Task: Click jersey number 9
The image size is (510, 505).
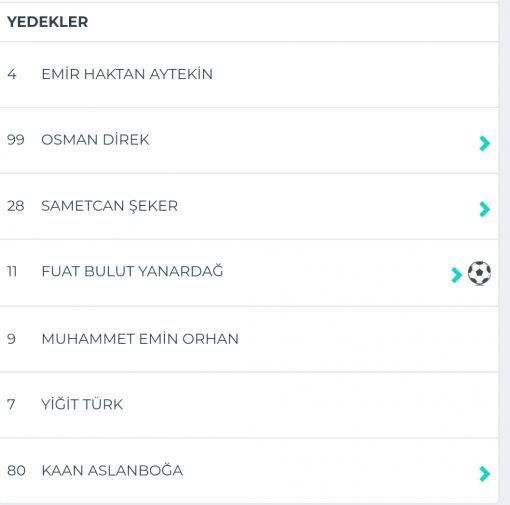Action: click(11, 339)
